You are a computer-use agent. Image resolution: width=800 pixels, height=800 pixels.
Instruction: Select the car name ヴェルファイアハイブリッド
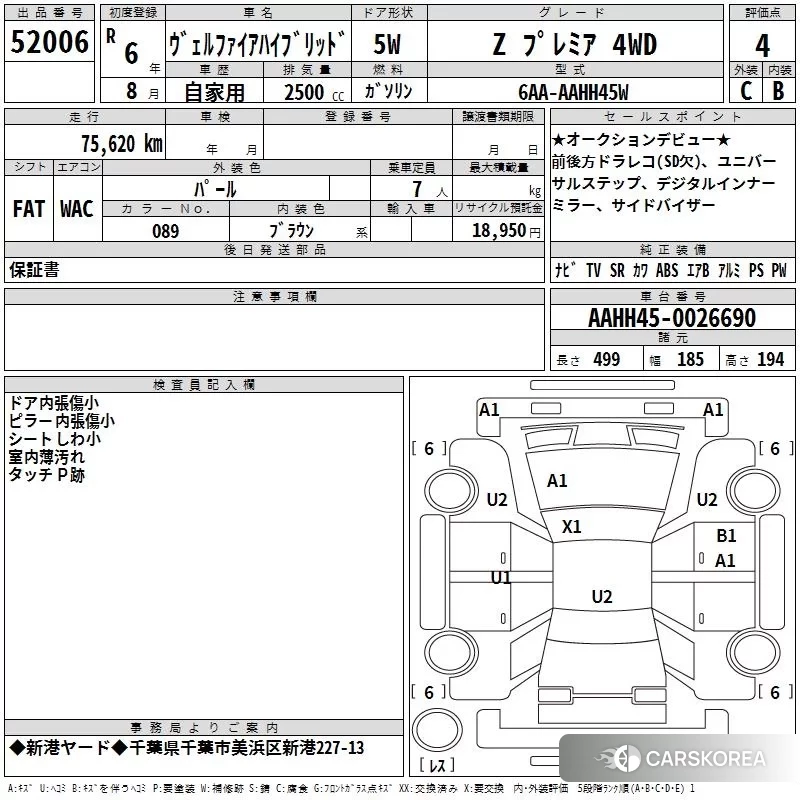point(257,44)
